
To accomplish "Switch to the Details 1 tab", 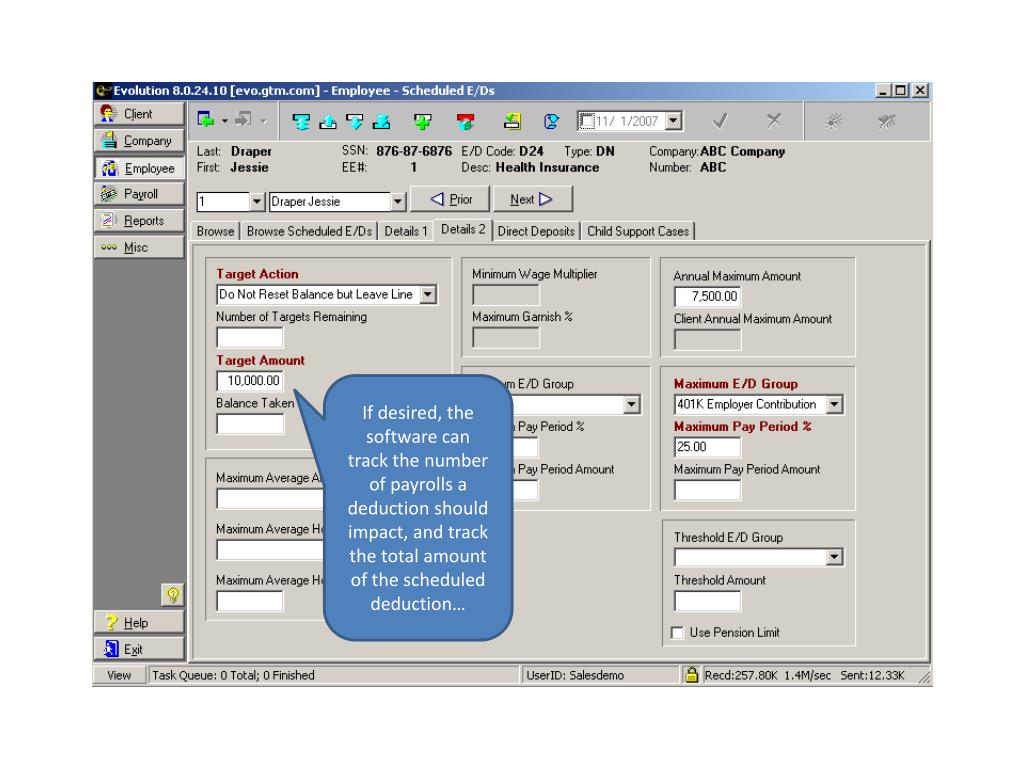I will (406, 231).
